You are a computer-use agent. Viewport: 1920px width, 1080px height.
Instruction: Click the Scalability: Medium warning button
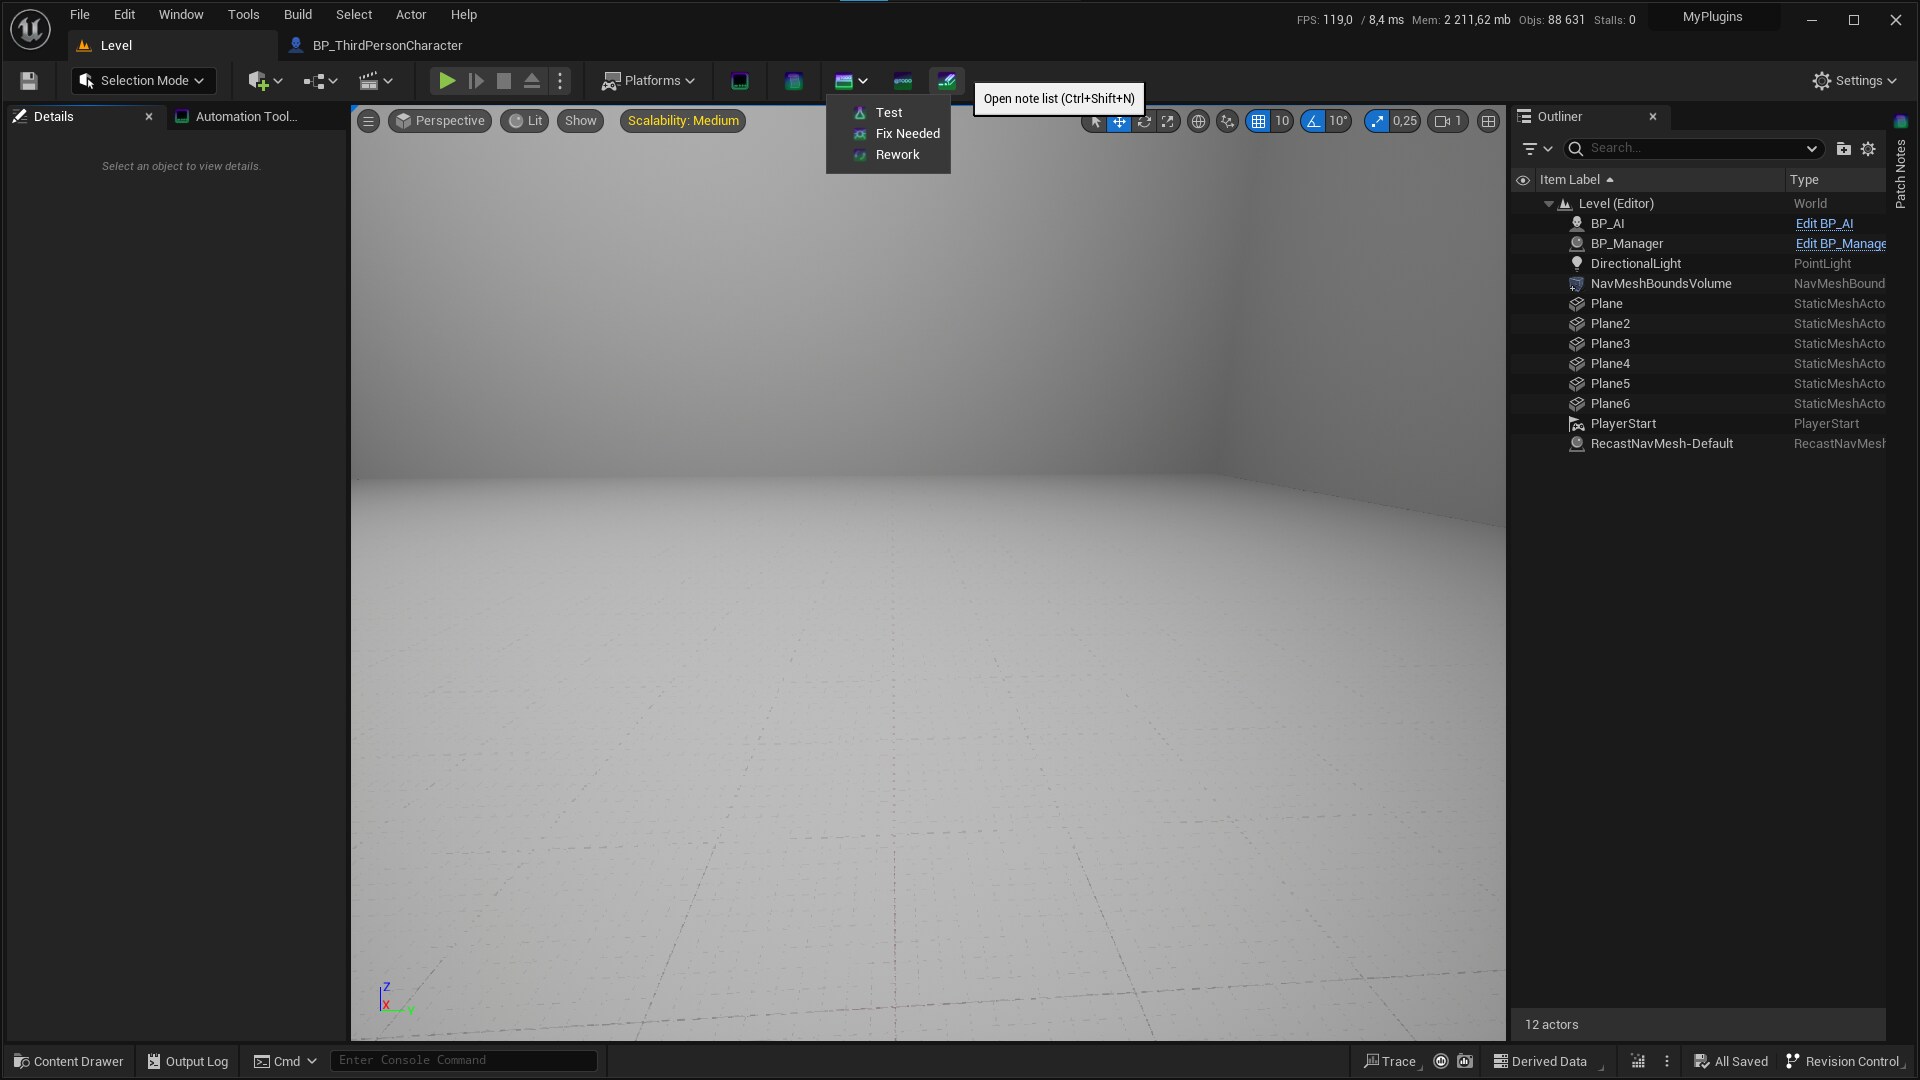click(x=683, y=121)
